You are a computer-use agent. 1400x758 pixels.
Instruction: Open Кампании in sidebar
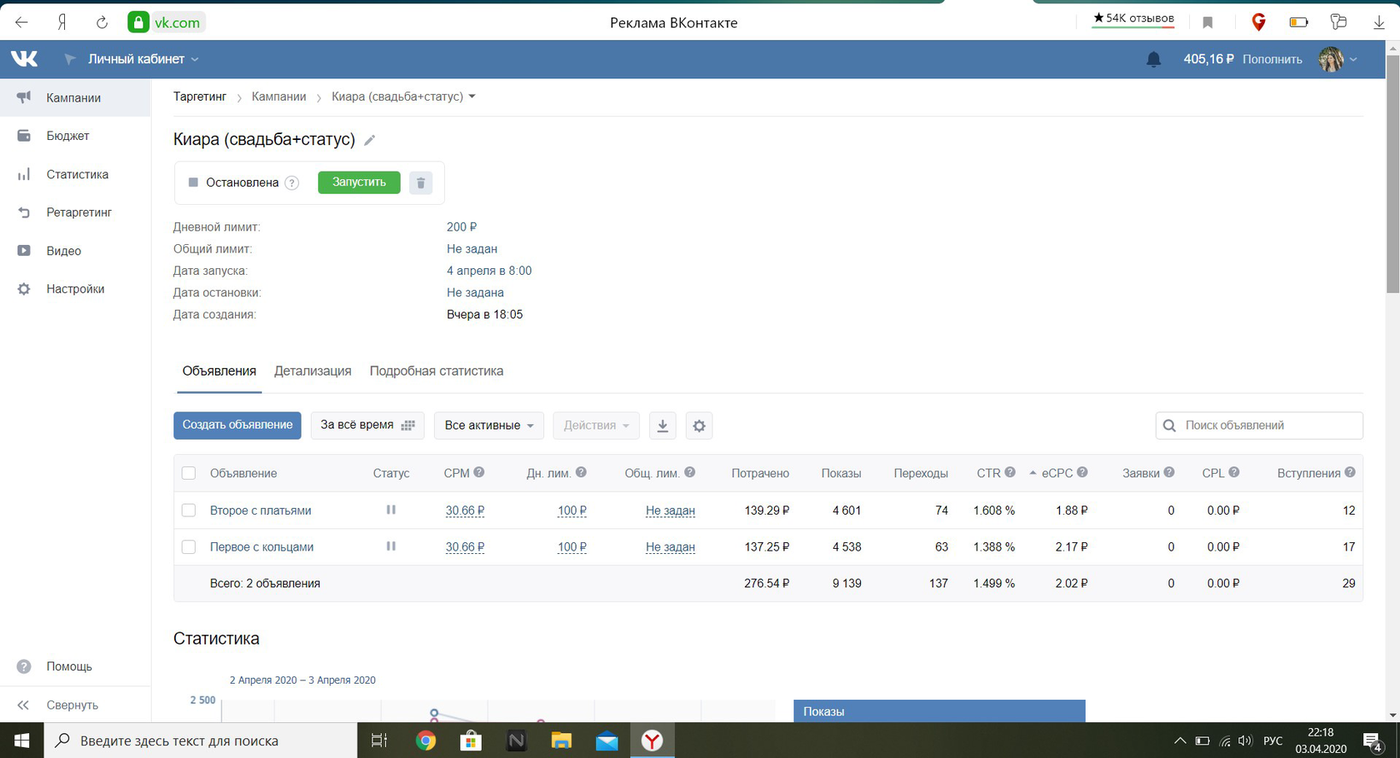pos(75,98)
